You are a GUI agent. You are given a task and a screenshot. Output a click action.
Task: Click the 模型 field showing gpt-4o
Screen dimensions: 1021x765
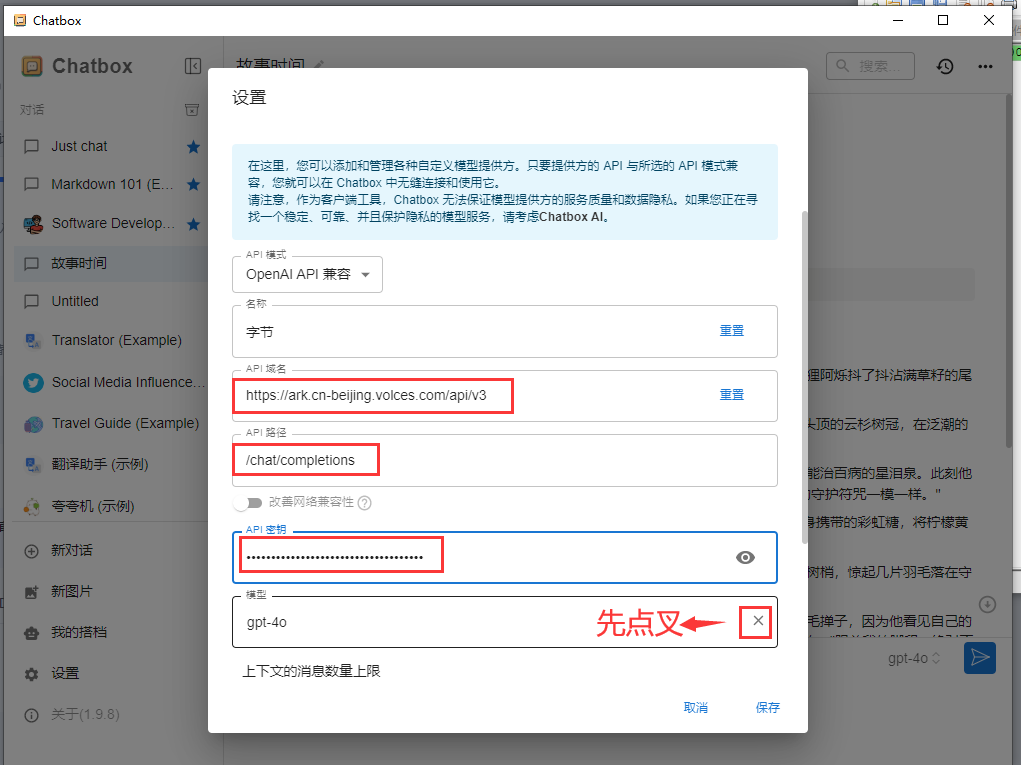pos(505,622)
